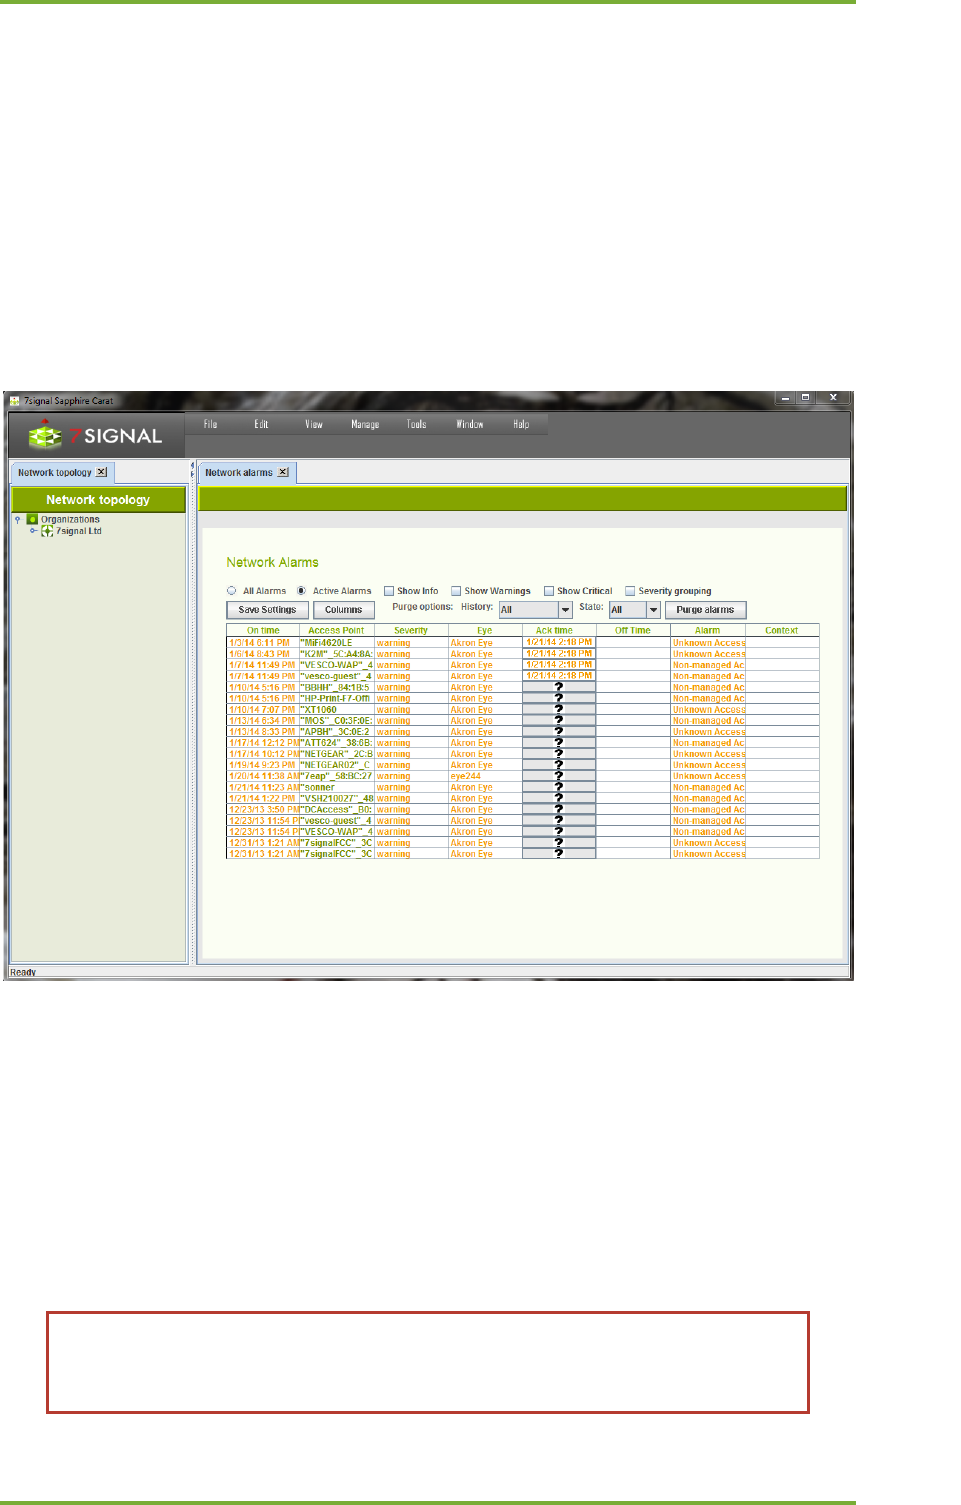Click the 7SIGNAL logo icon

[45, 436]
